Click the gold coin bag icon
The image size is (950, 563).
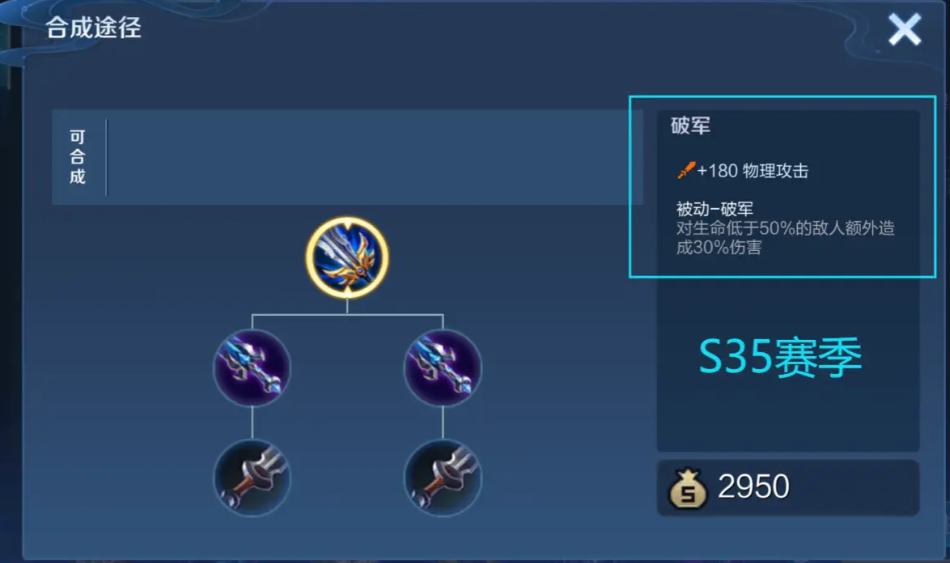click(x=688, y=488)
